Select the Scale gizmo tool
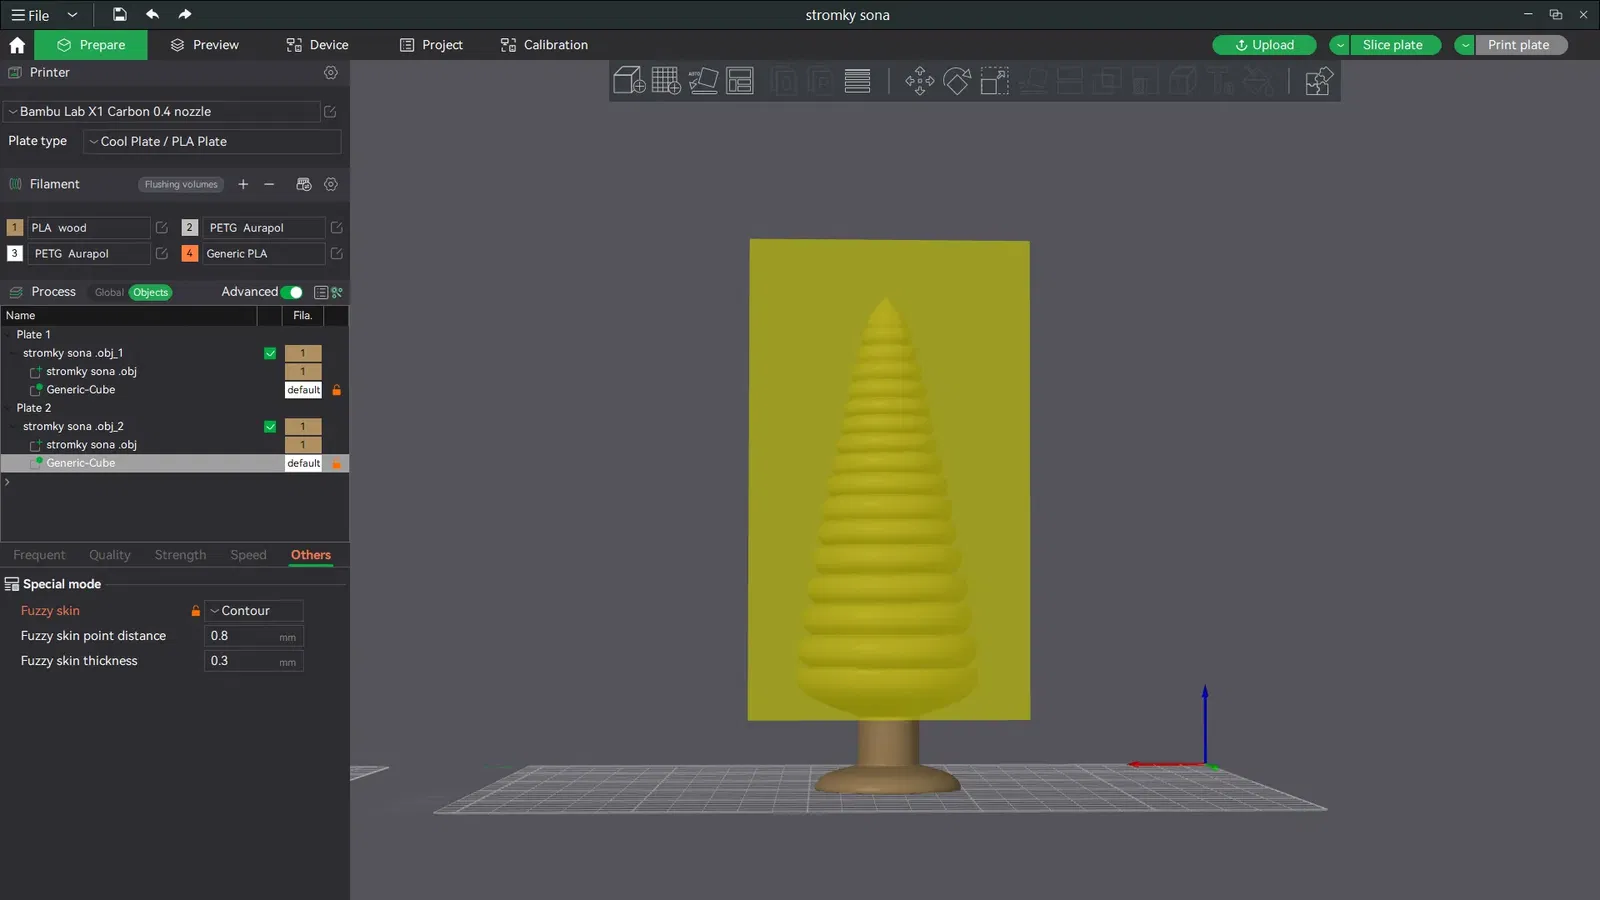Screen dimensions: 1600x900 (x=994, y=80)
